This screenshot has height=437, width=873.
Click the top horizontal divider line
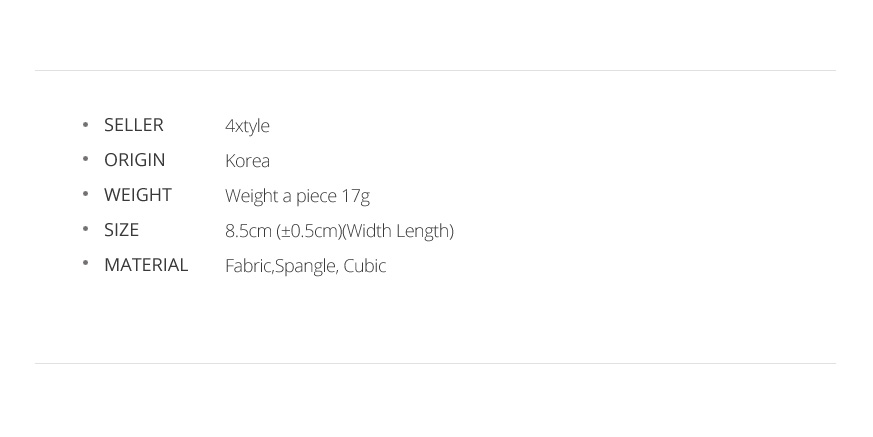pos(435,70)
